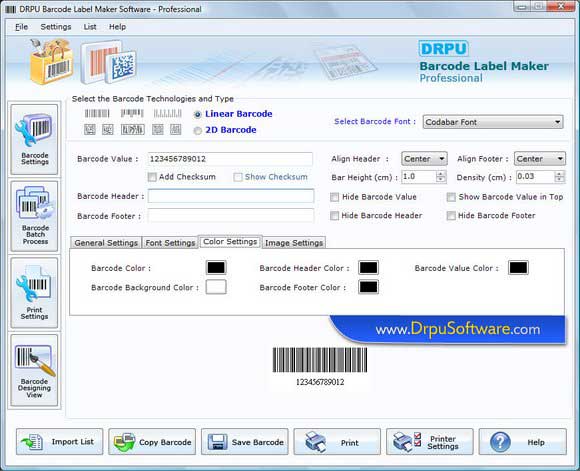The width and height of the screenshot is (580, 471).
Task: Click the wide 2D barcode sample icon
Action: (x=132, y=129)
